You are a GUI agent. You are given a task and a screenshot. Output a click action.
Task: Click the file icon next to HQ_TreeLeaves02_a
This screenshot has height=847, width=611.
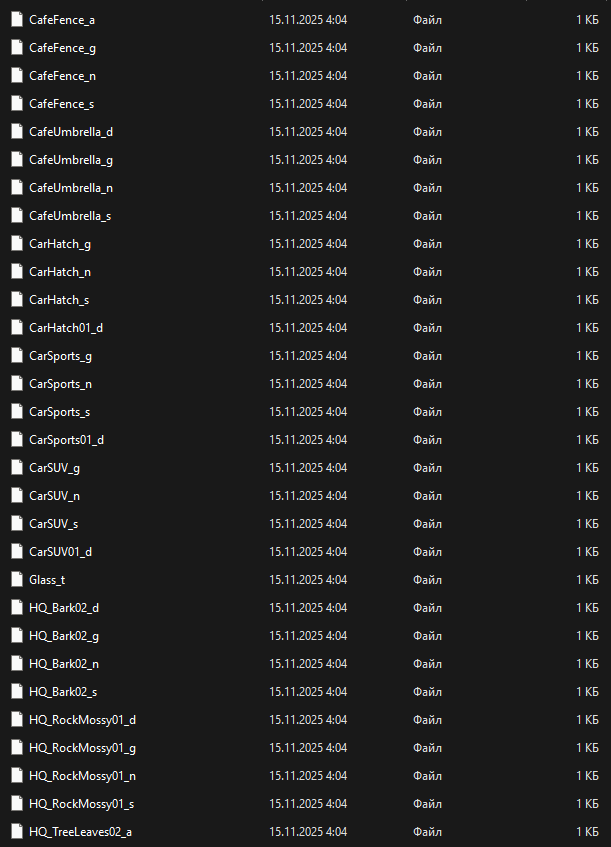coord(16,831)
